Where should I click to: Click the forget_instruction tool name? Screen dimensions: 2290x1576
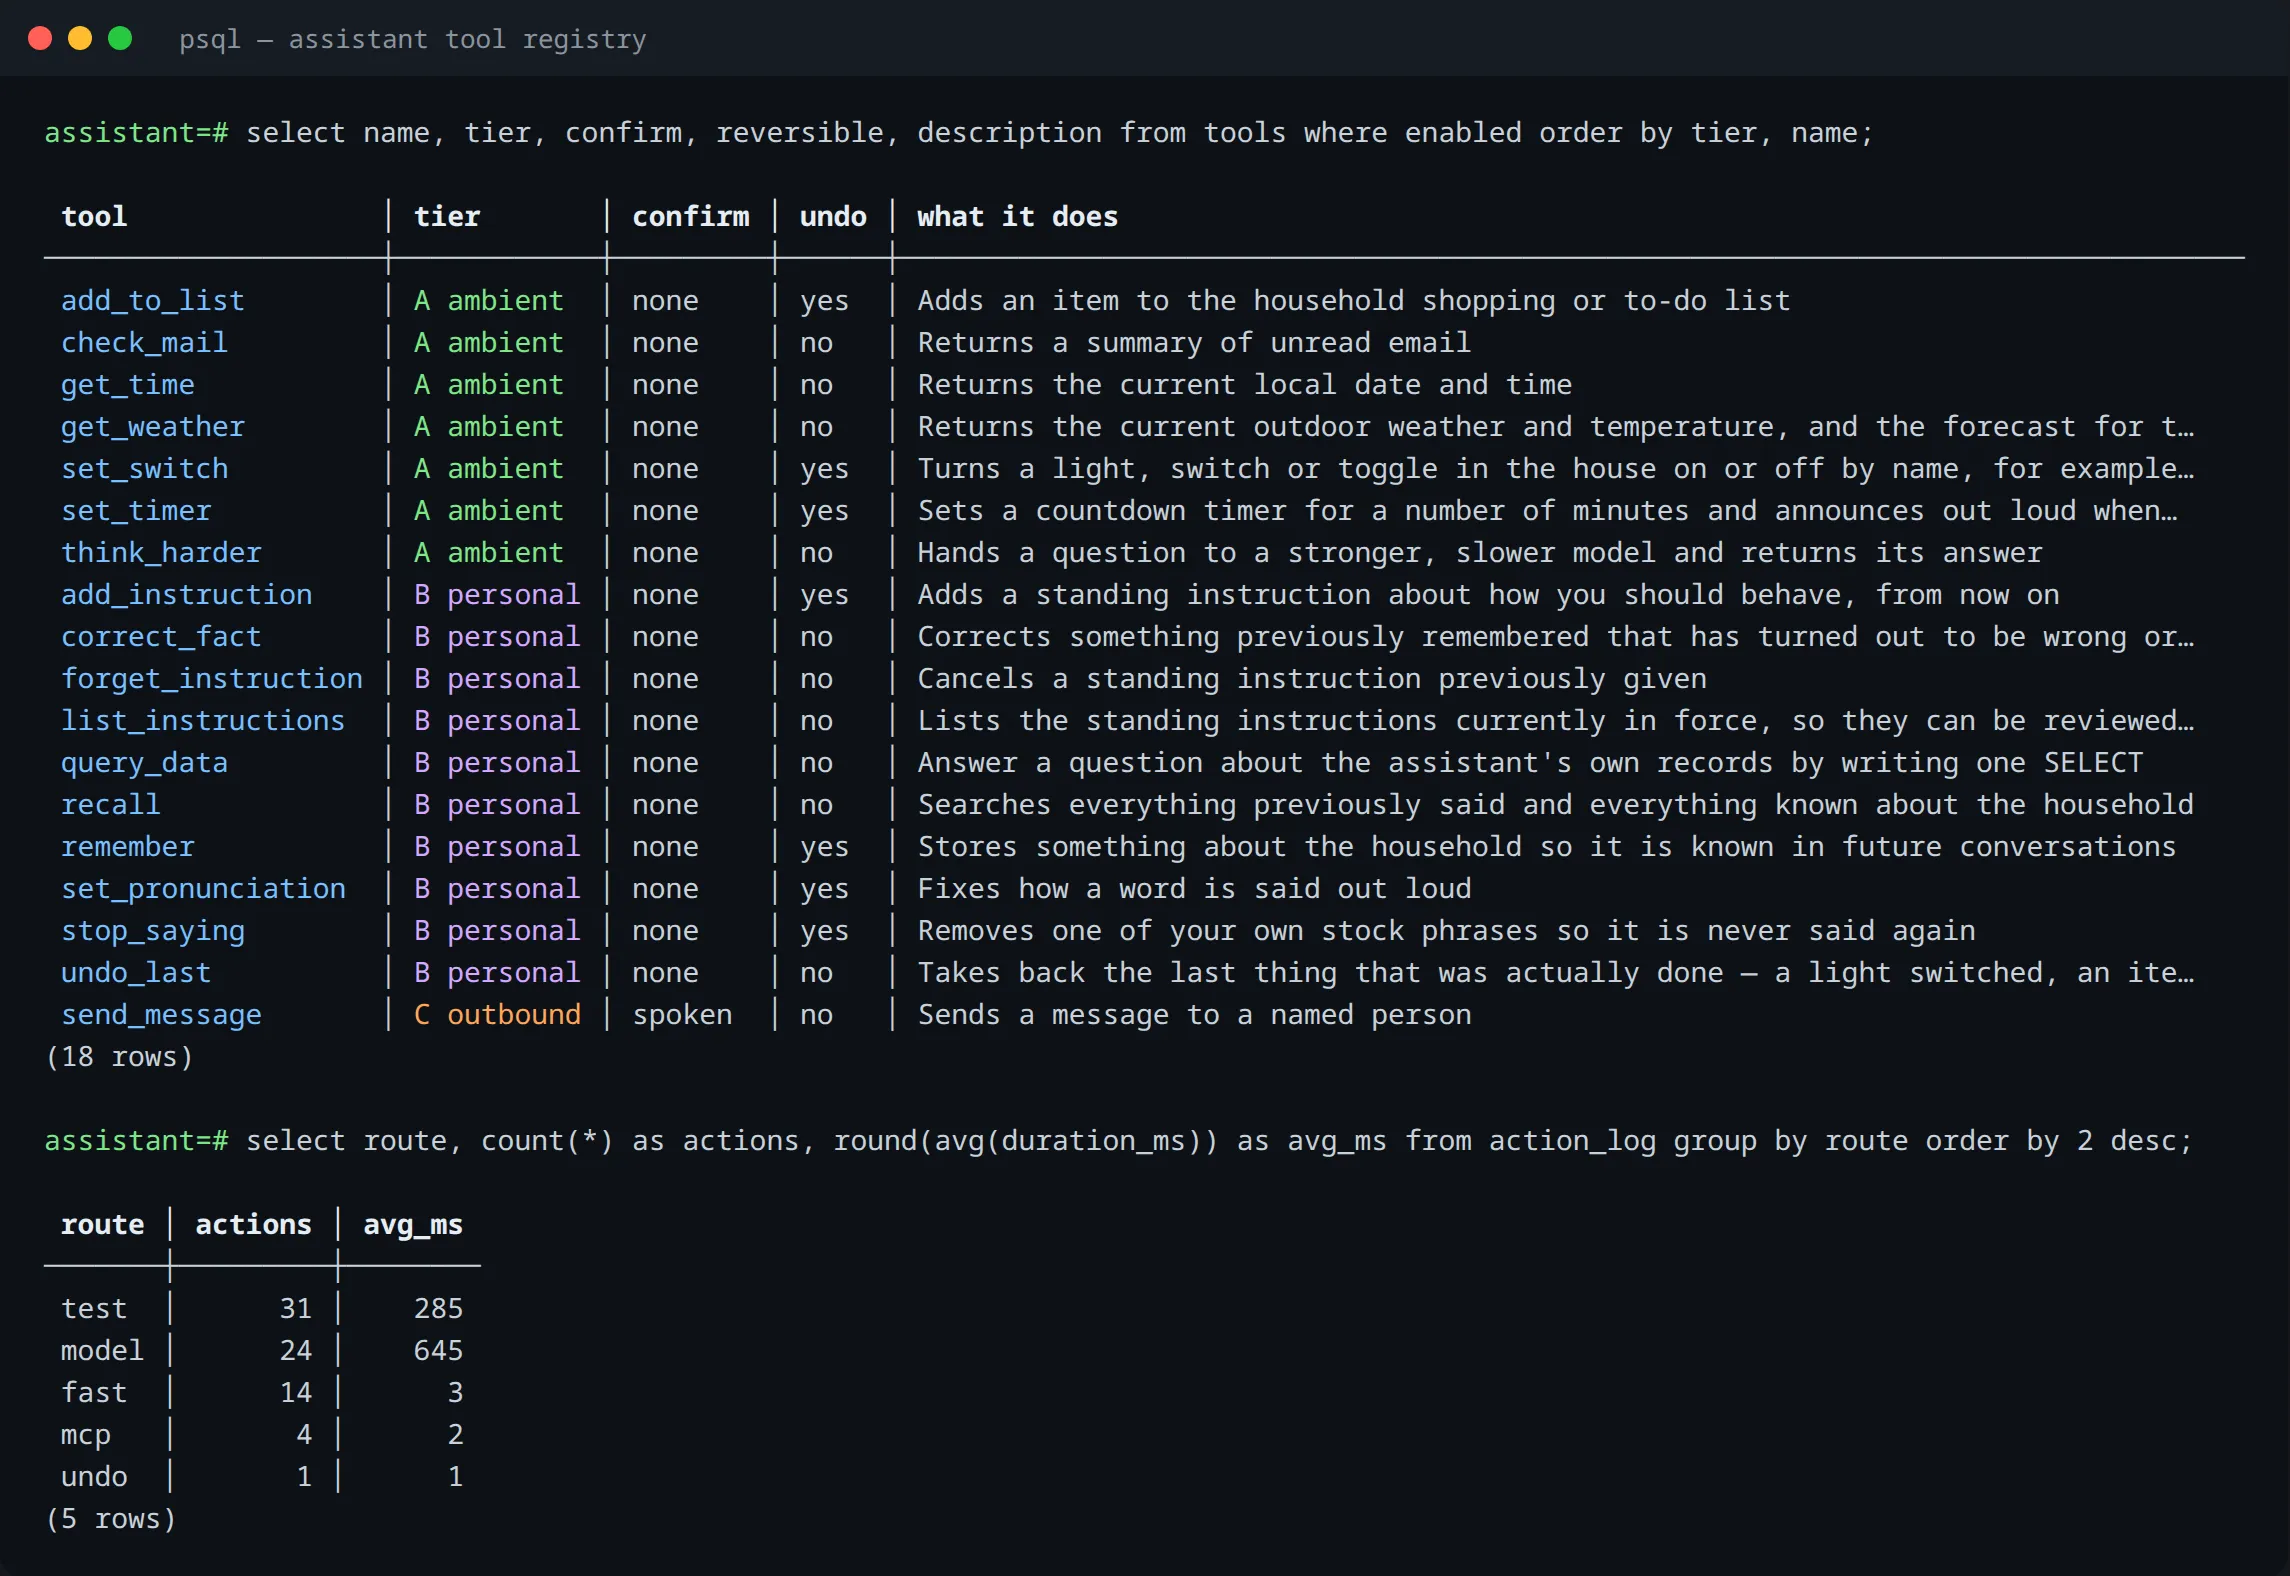coord(212,679)
